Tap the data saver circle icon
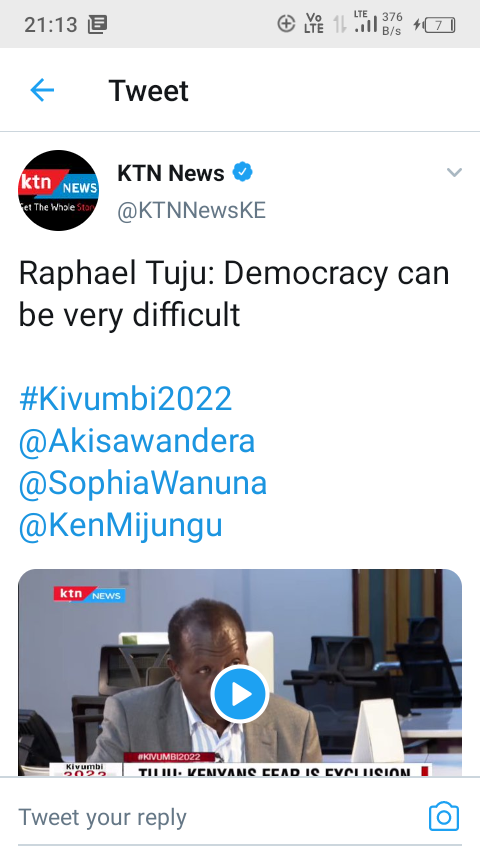The height and width of the screenshot is (854, 480). 286,23
